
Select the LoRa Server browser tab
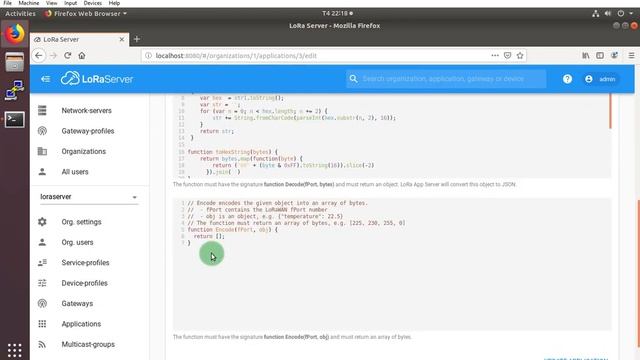pyautogui.click(x=79, y=39)
